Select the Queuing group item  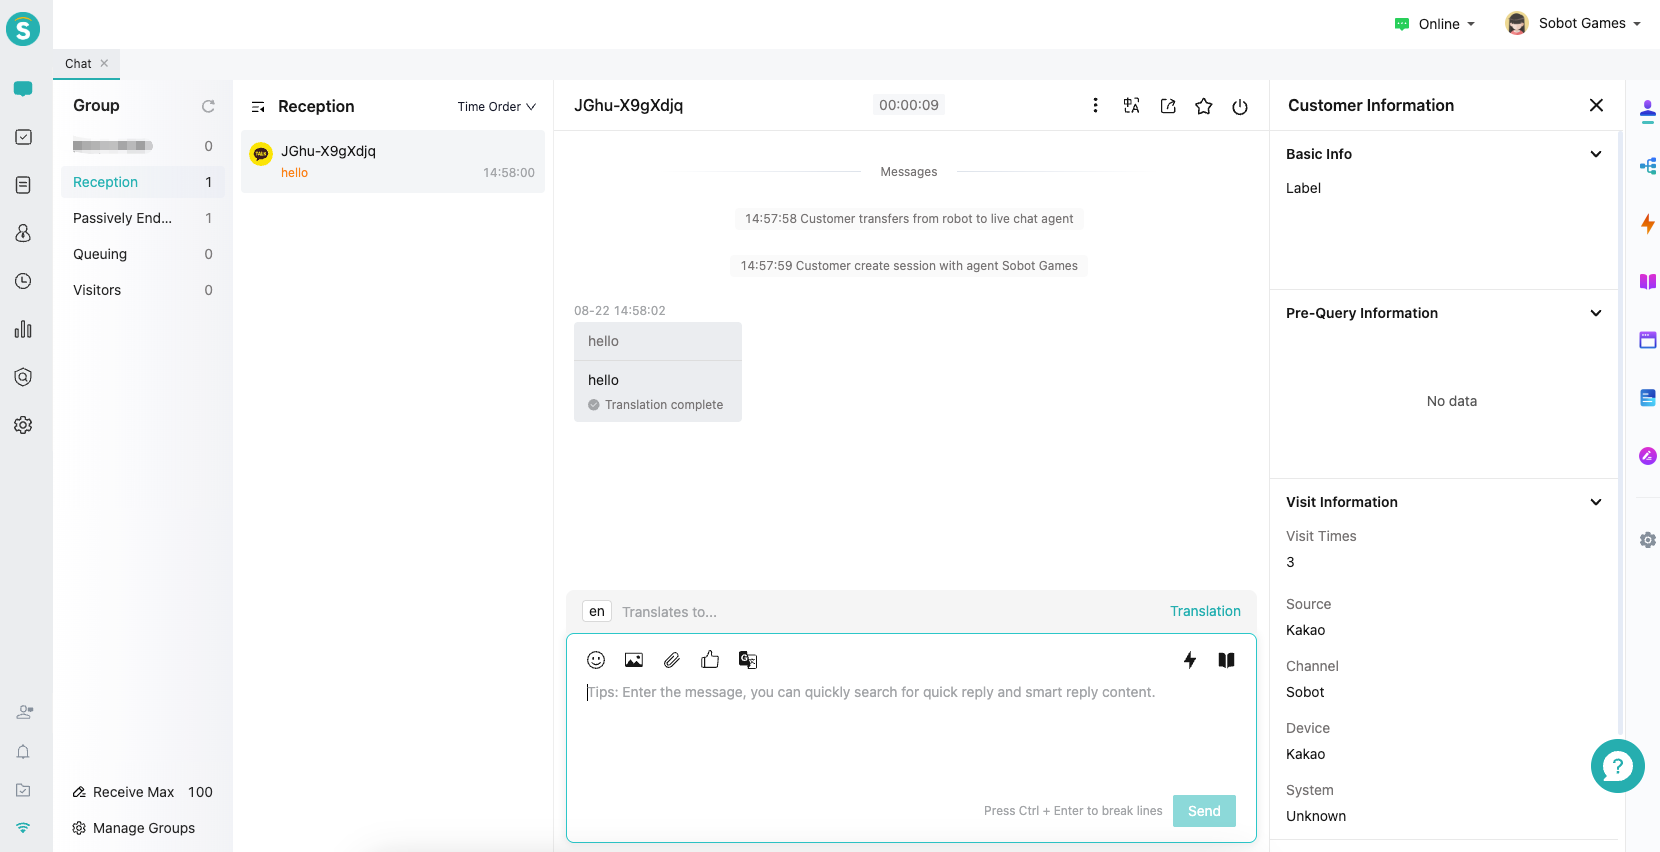[x=100, y=254]
